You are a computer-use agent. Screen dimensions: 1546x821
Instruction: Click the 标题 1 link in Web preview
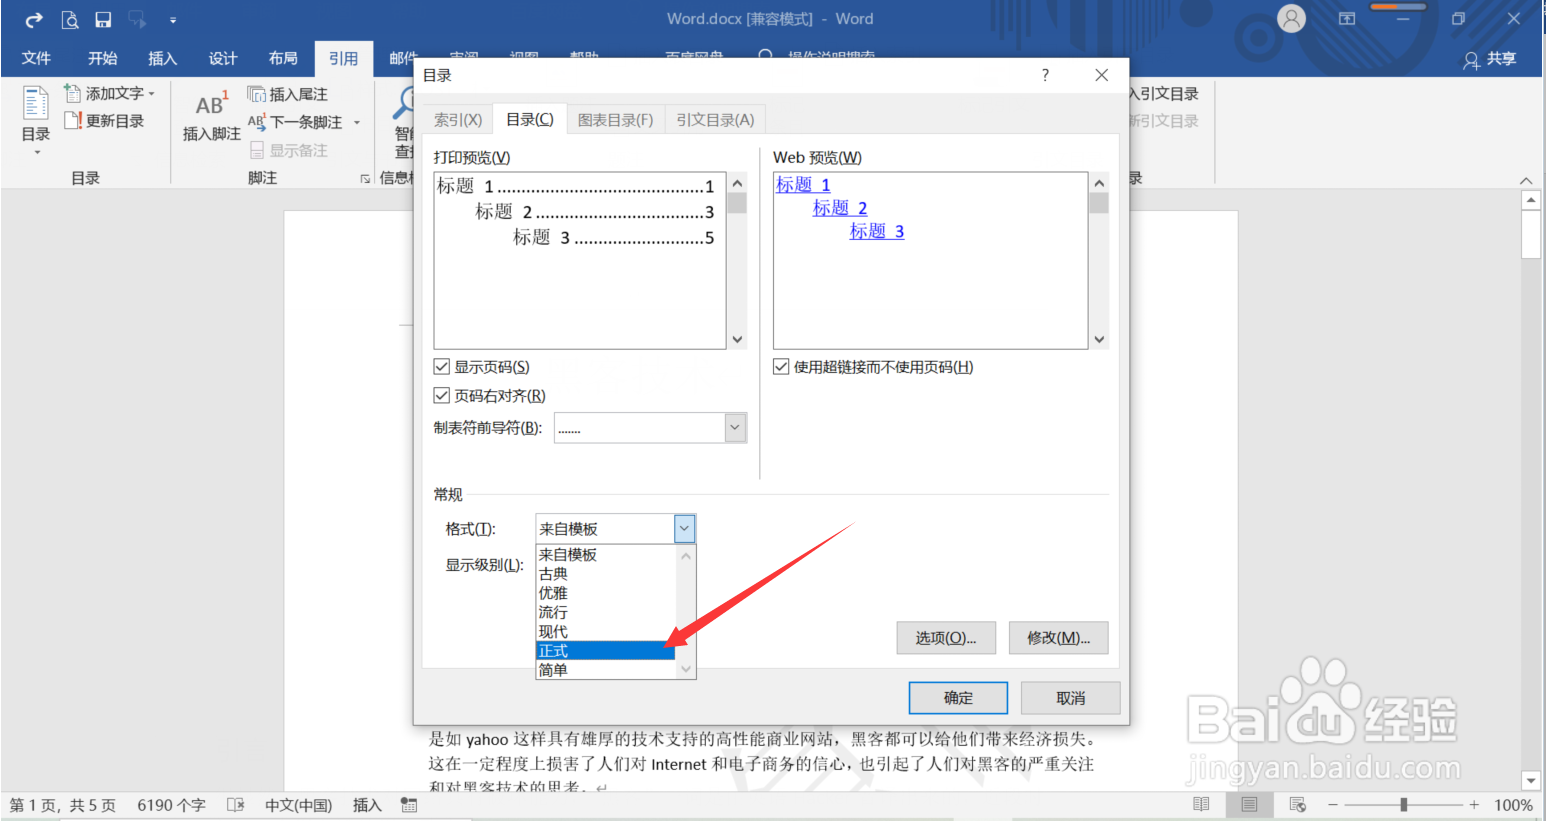803,185
